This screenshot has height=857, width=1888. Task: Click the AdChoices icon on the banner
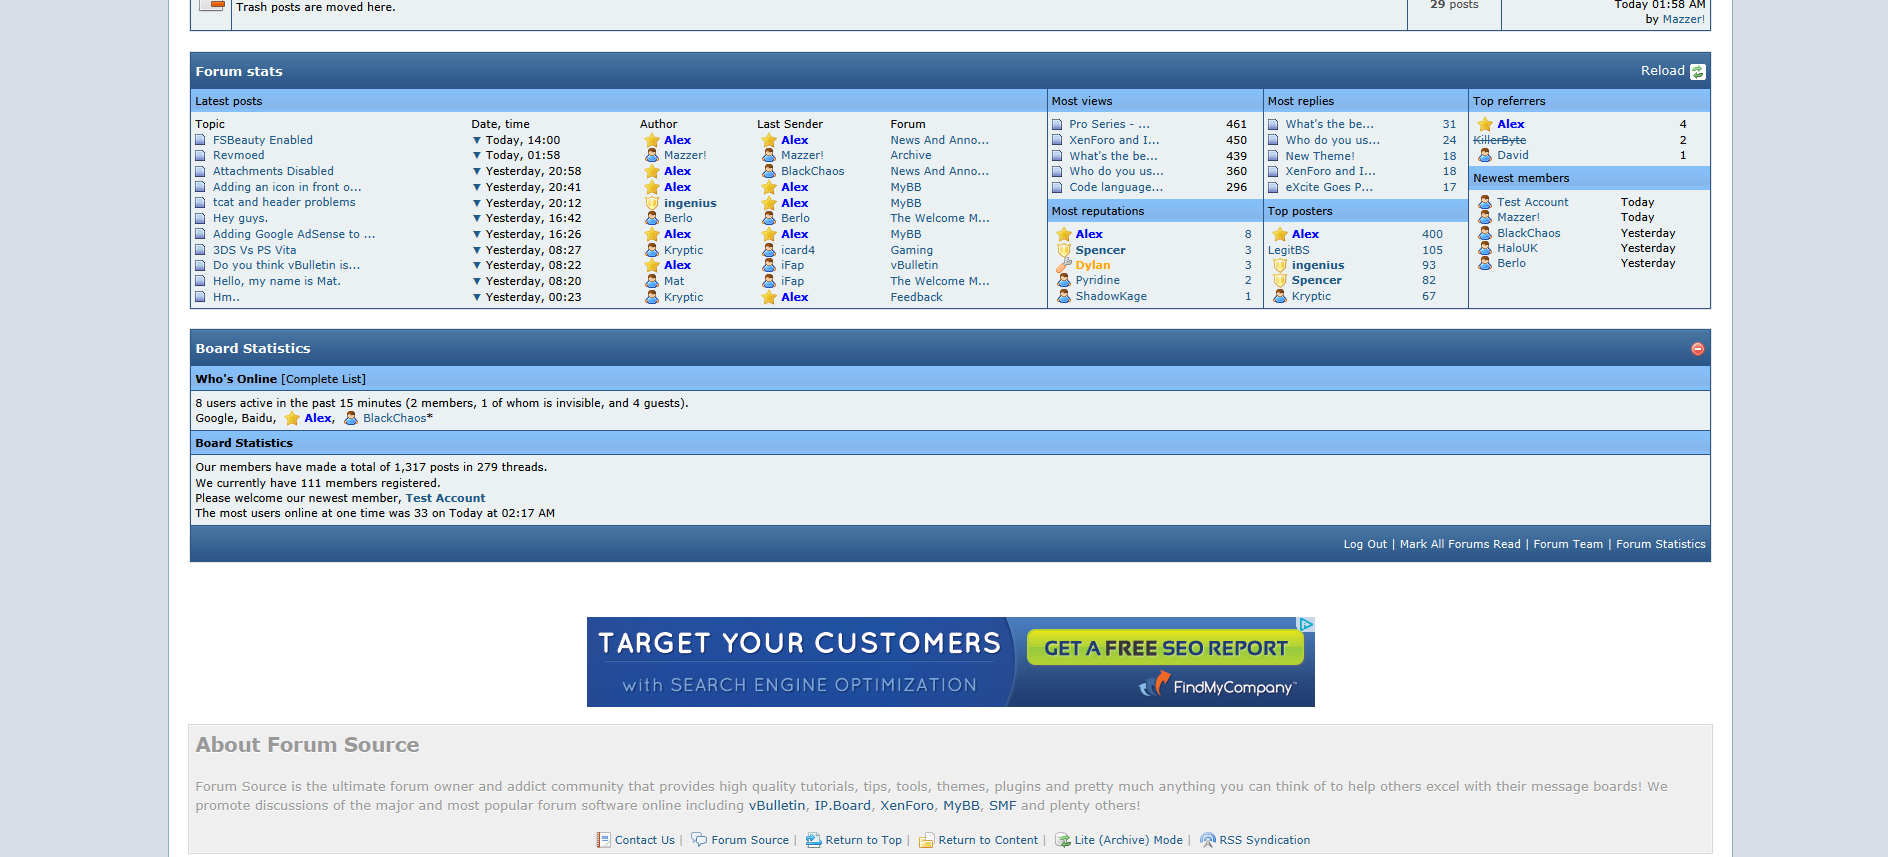[1305, 625]
